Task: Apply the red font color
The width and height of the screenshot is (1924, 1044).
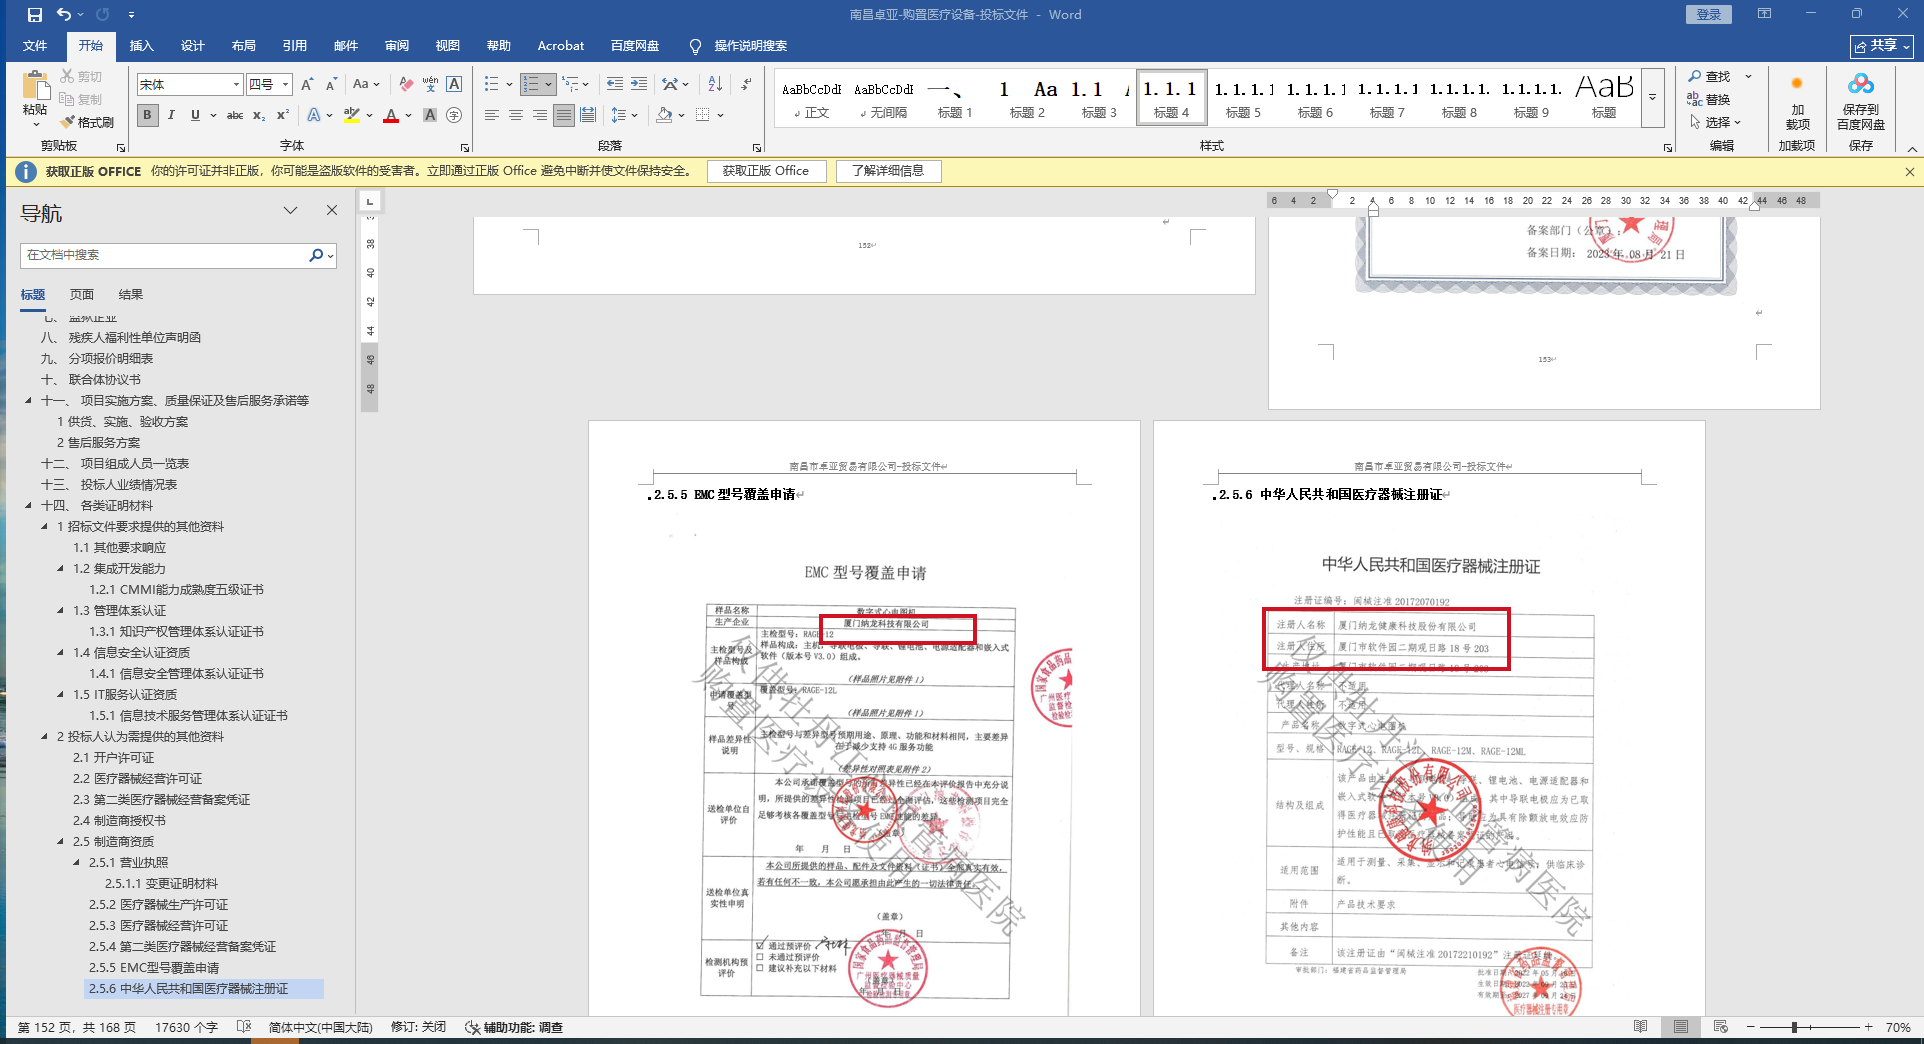Action: [391, 115]
